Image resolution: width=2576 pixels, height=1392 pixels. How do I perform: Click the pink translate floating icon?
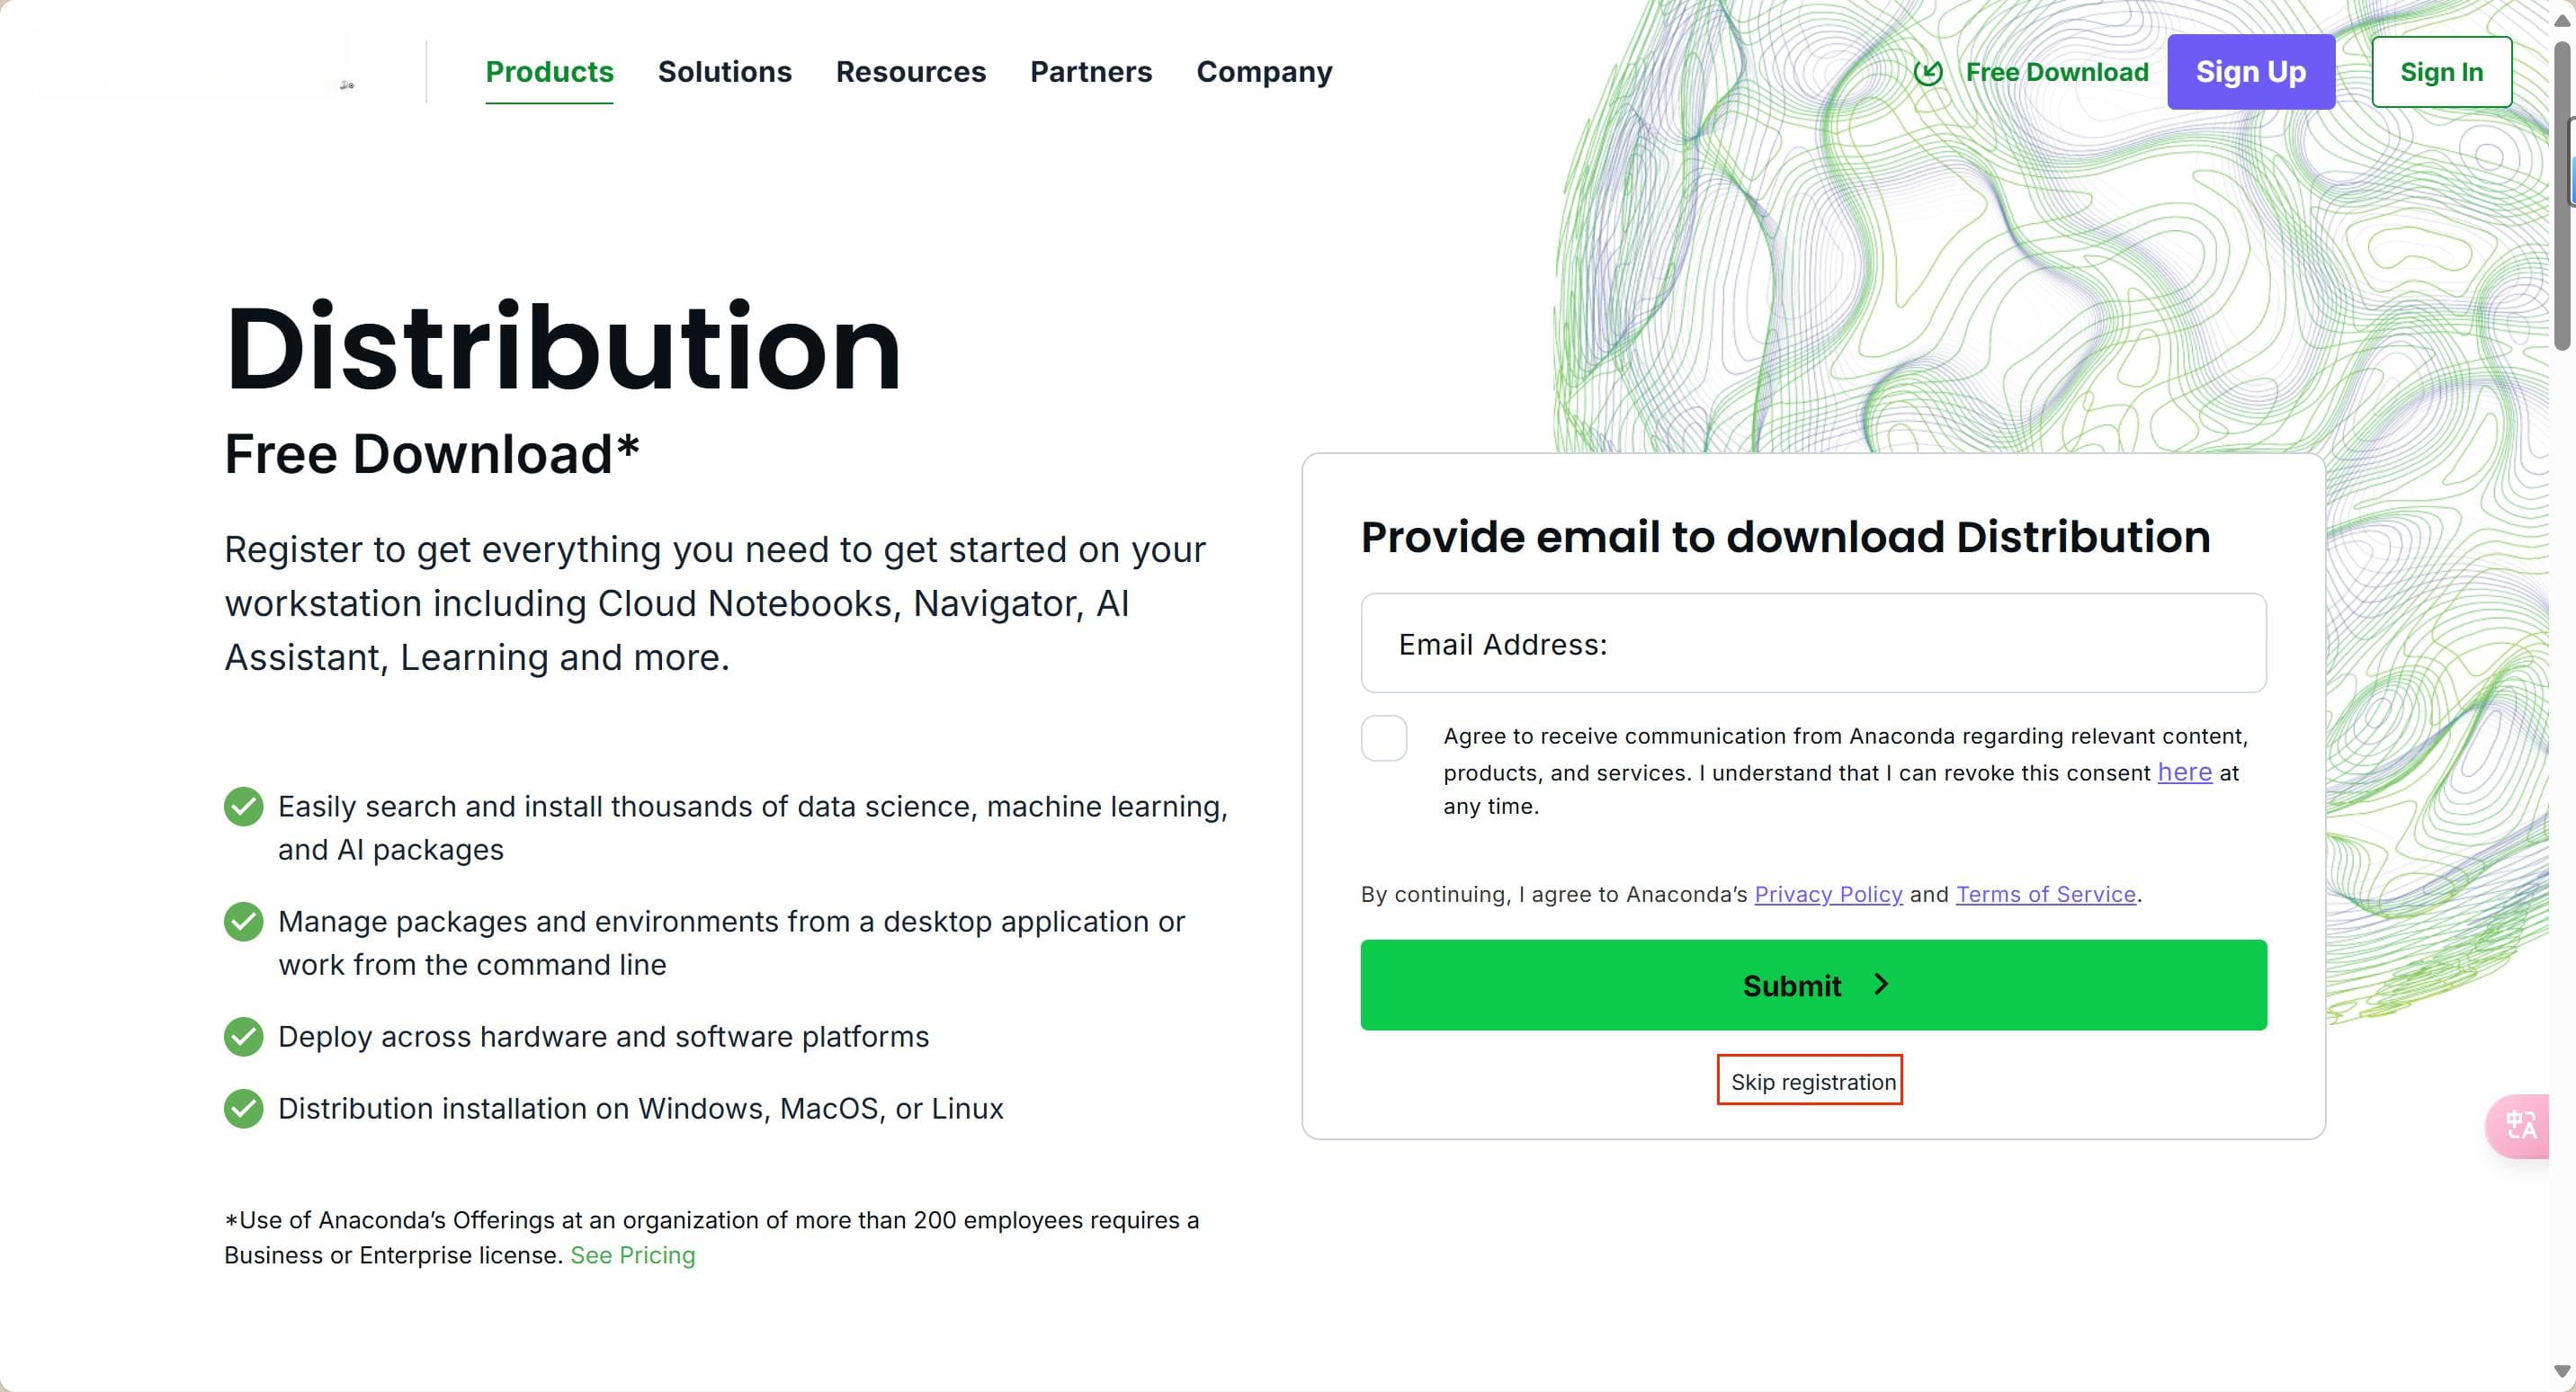pyautogui.click(x=2518, y=1126)
